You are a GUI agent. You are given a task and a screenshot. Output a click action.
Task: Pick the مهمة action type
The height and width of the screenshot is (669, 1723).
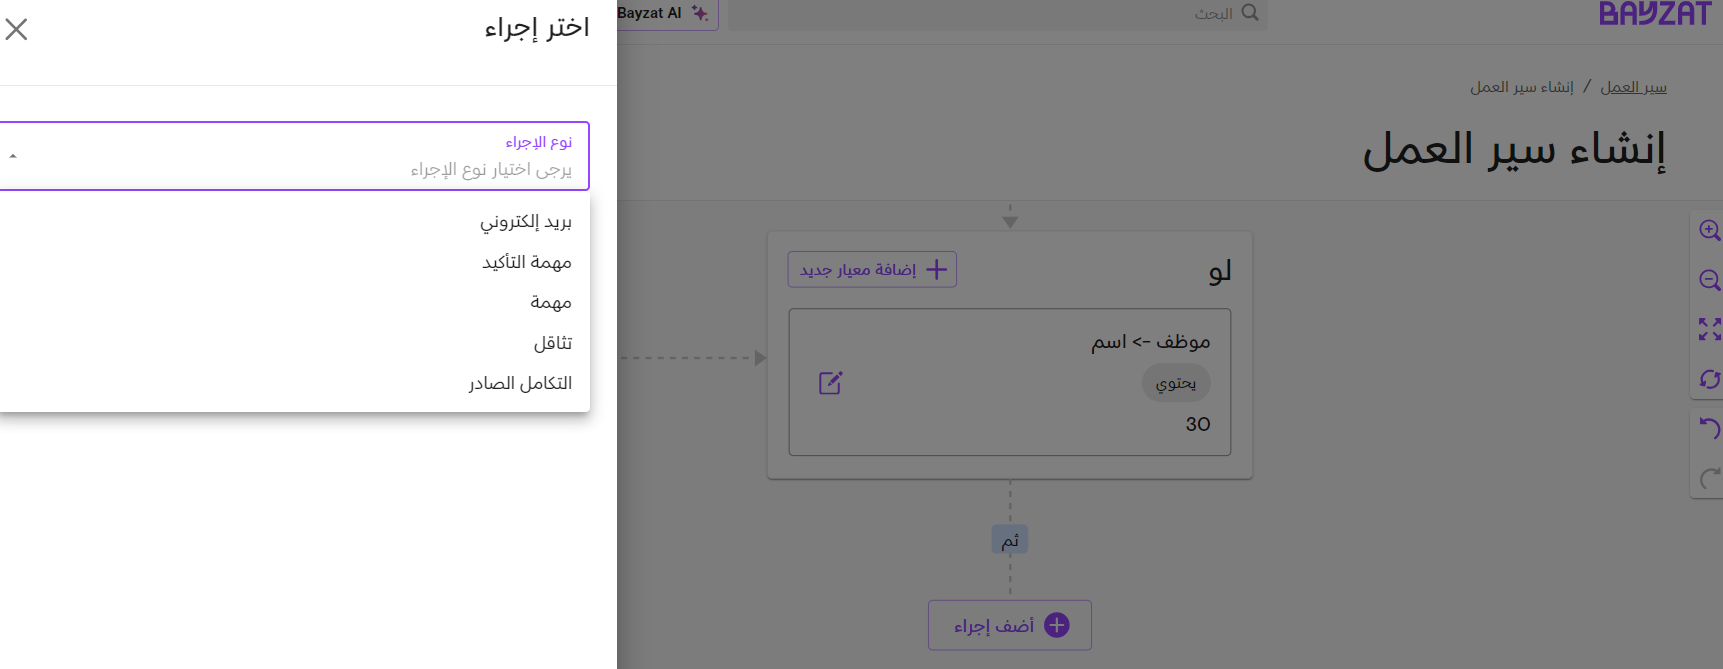pos(550,302)
